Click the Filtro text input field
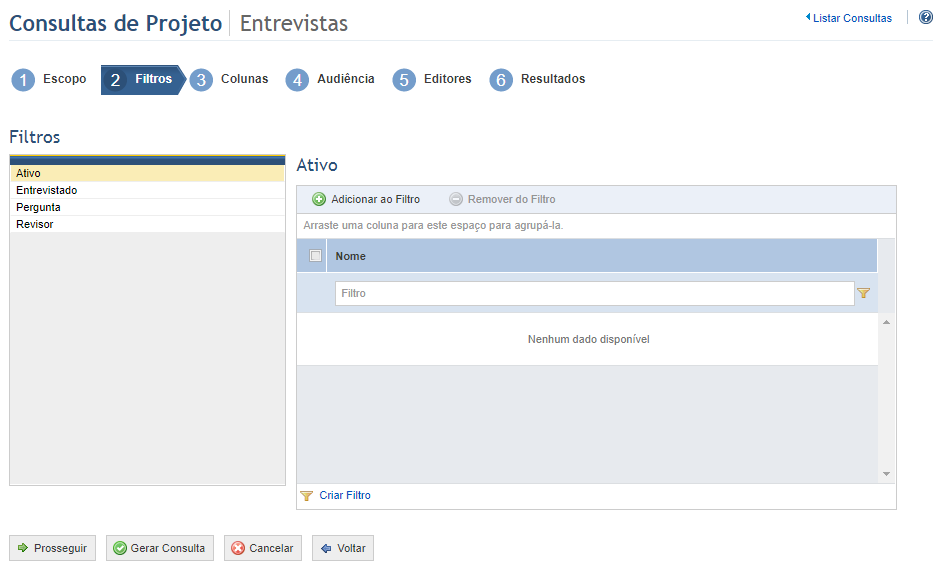The height and width of the screenshot is (572, 940). pyautogui.click(x=594, y=293)
